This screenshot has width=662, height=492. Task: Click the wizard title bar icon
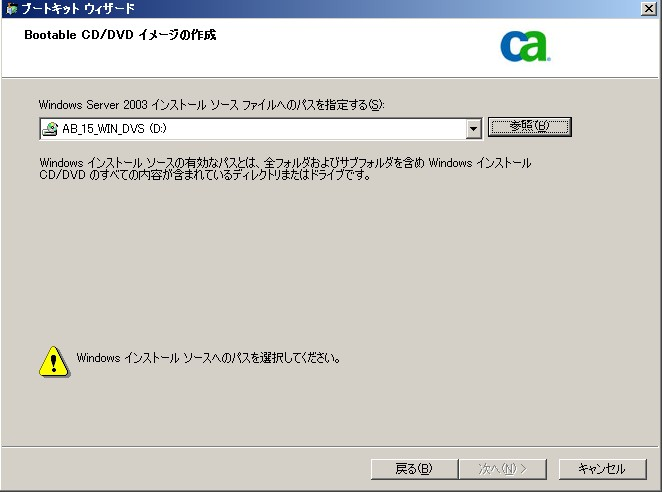[x=11, y=8]
